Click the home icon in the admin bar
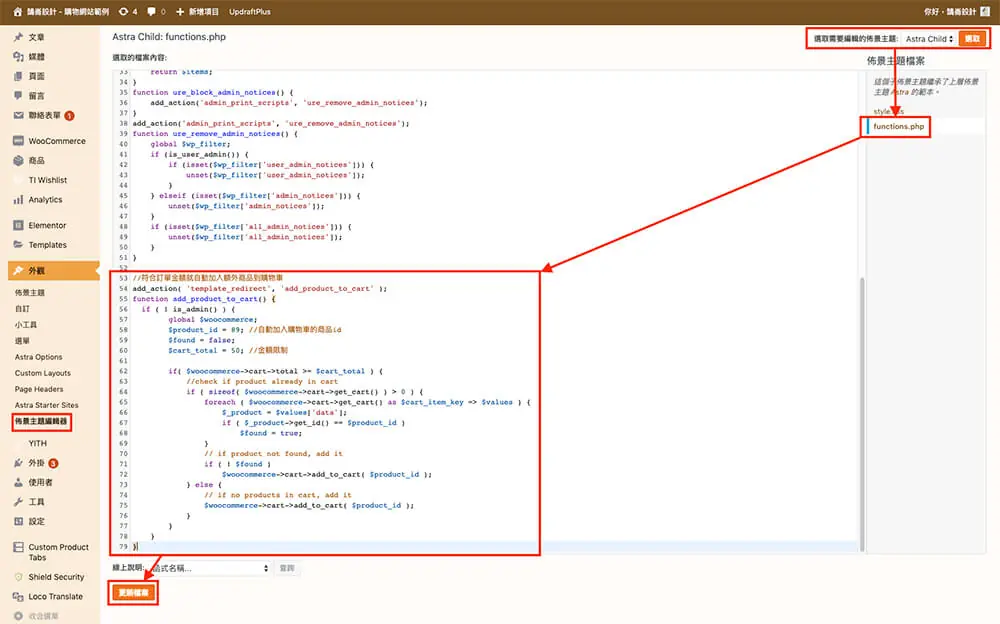Viewport: 1000px width, 624px height. click(18, 11)
